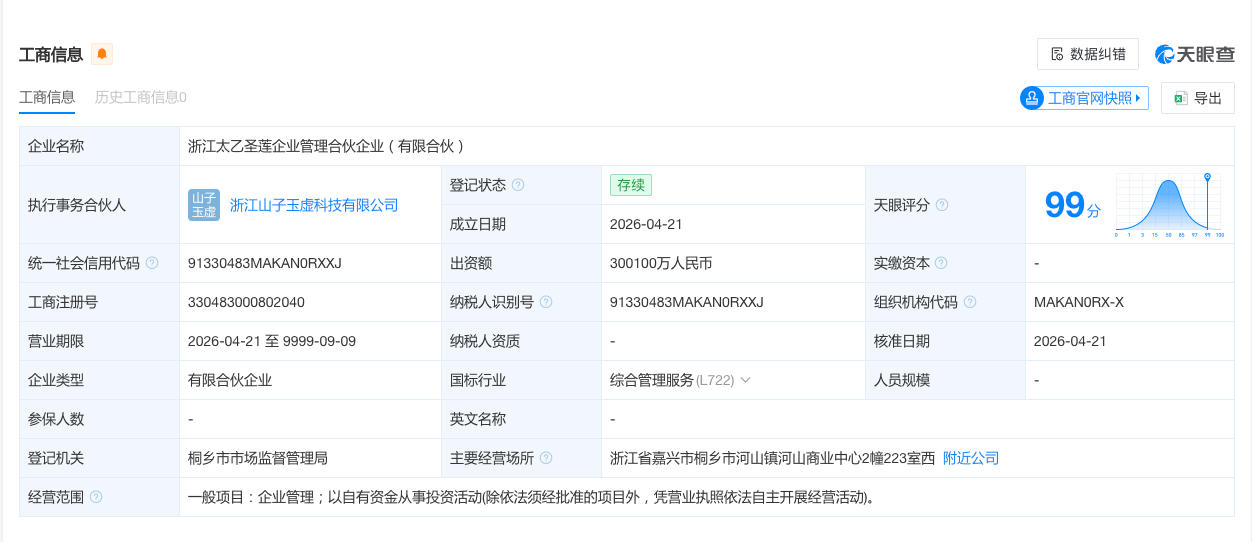Click help icon beside 天眼评分
The image size is (1252, 542).
[941, 205]
